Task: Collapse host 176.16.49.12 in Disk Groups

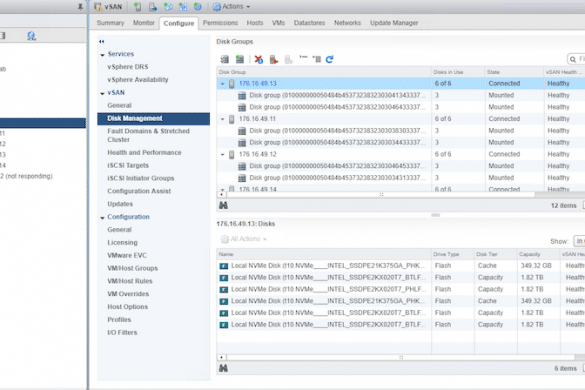Action: (223, 155)
